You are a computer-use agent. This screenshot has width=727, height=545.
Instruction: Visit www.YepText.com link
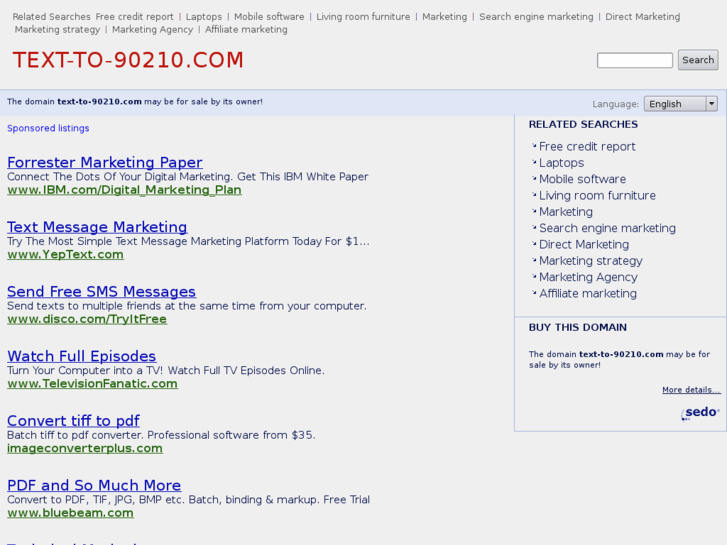(x=65, y=254)
